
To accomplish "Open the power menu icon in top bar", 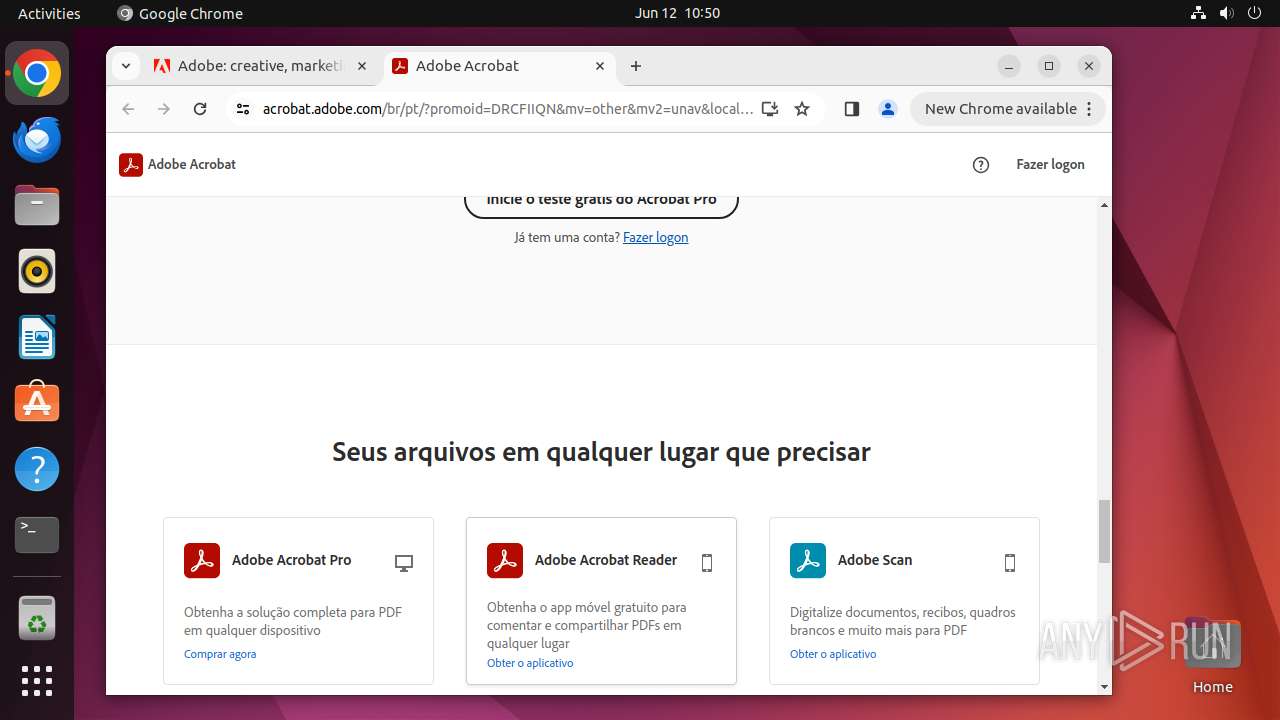I will [x=1254, y=13].
